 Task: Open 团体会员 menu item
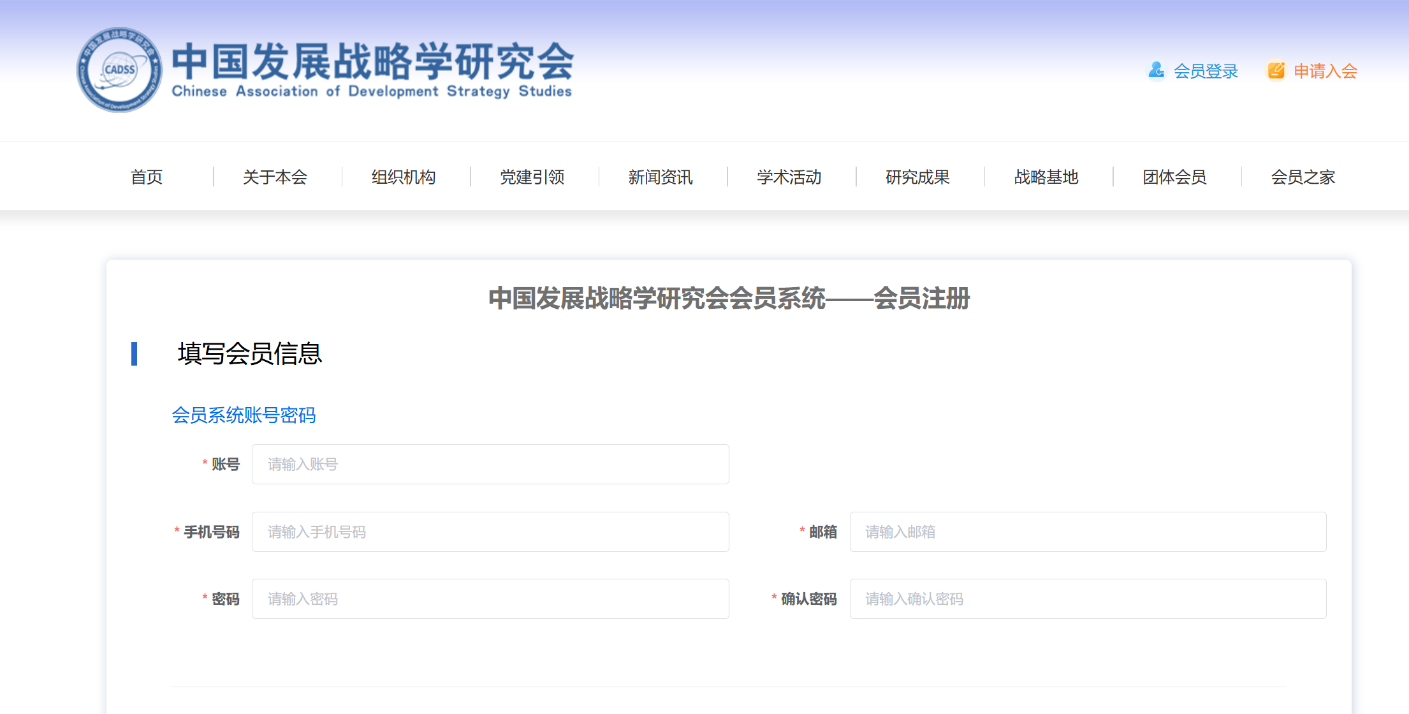[1175, 177]
